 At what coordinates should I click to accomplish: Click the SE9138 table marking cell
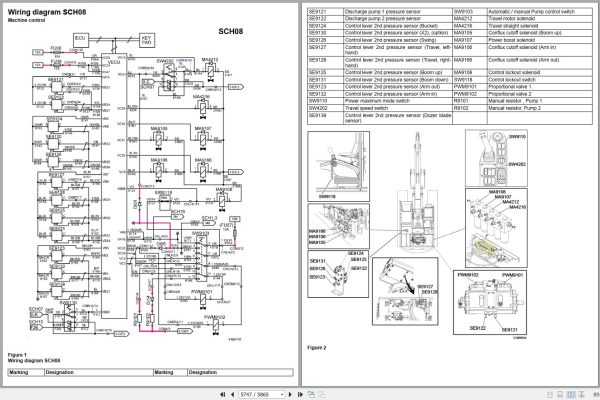click(325, 118)
